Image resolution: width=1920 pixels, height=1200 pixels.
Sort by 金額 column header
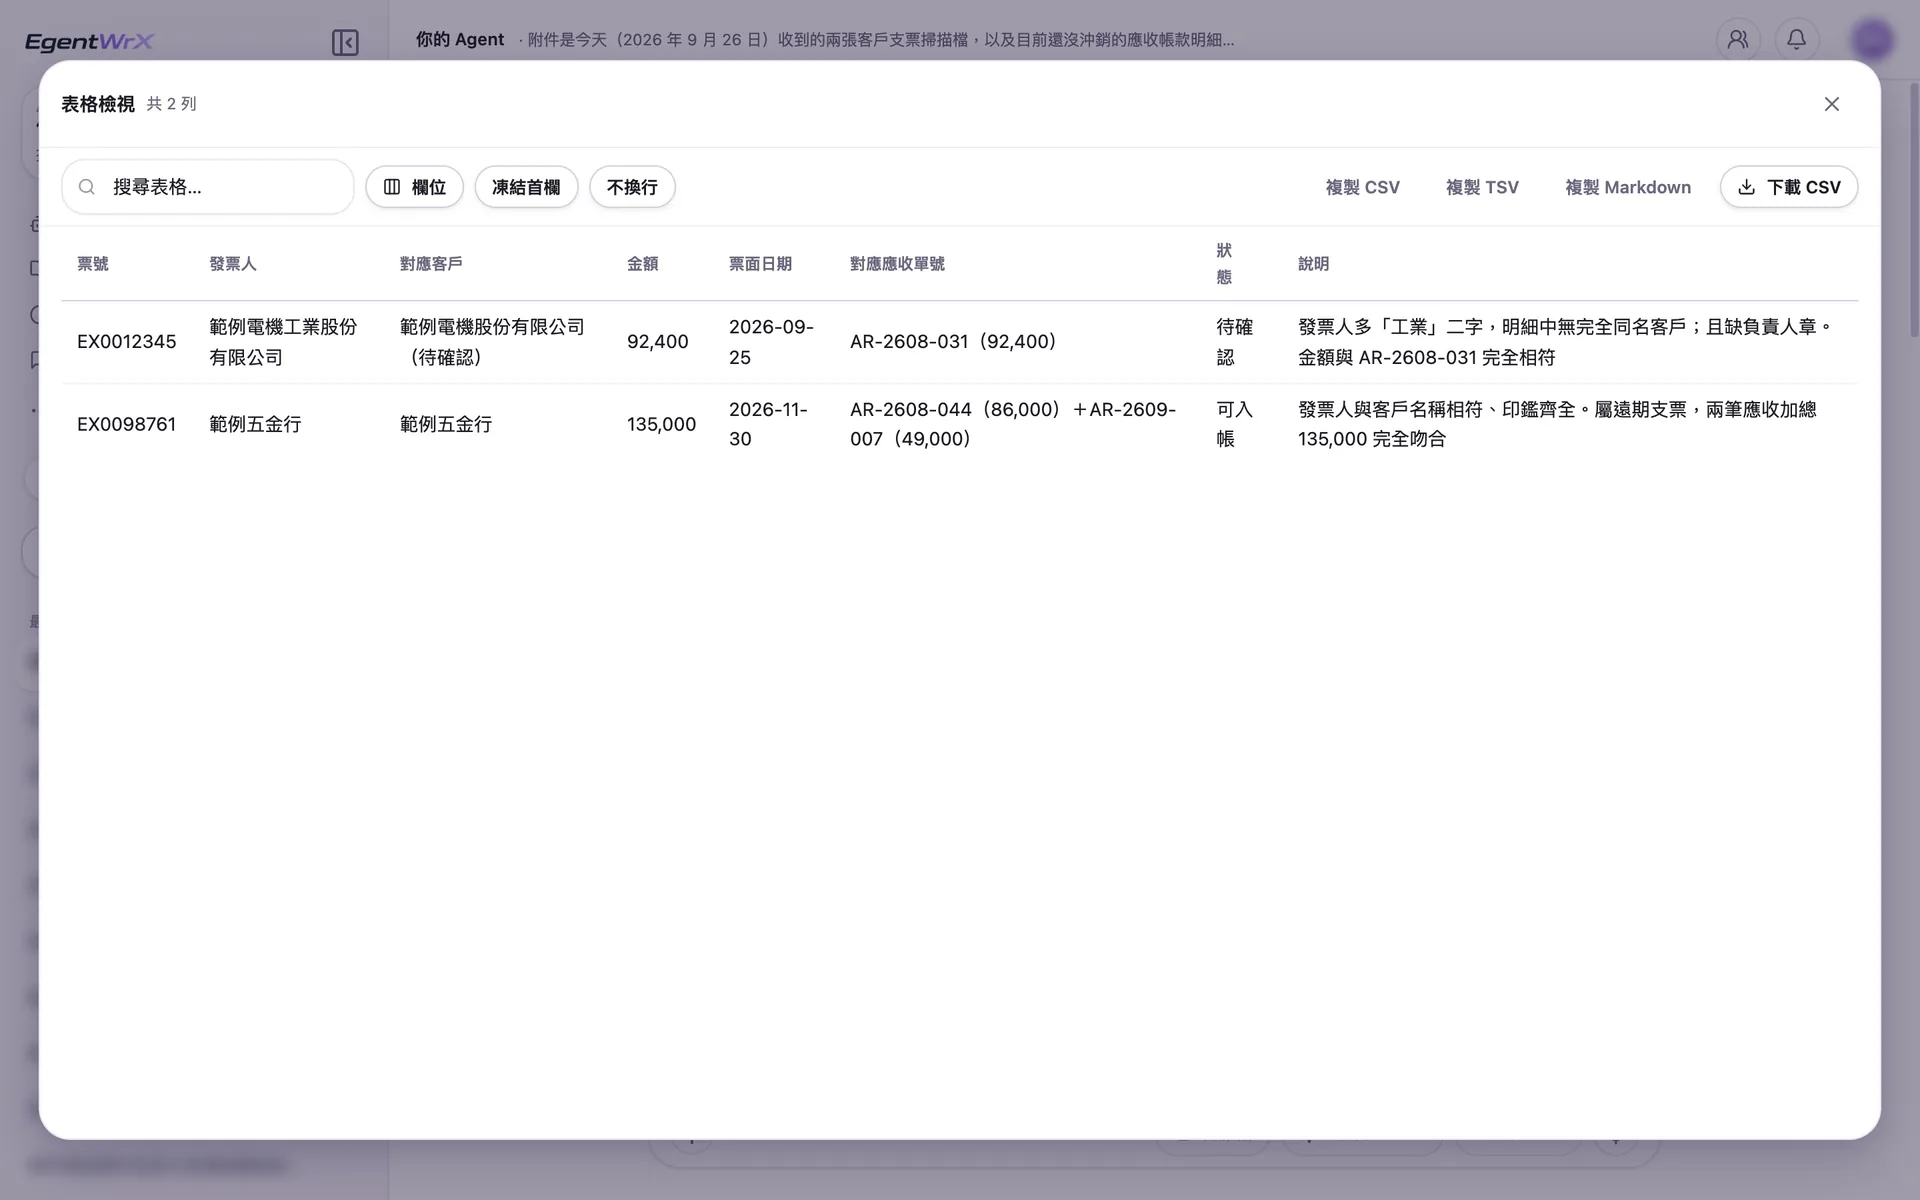(643, 264)
